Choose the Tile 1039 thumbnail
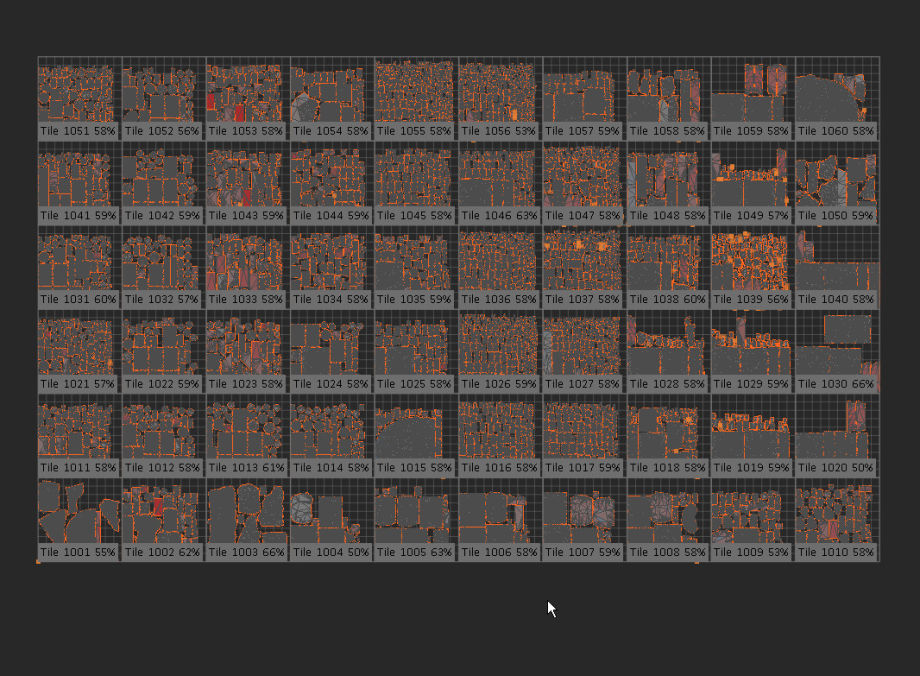This screenshot has width=920, height=676. (x=752, y=260)
